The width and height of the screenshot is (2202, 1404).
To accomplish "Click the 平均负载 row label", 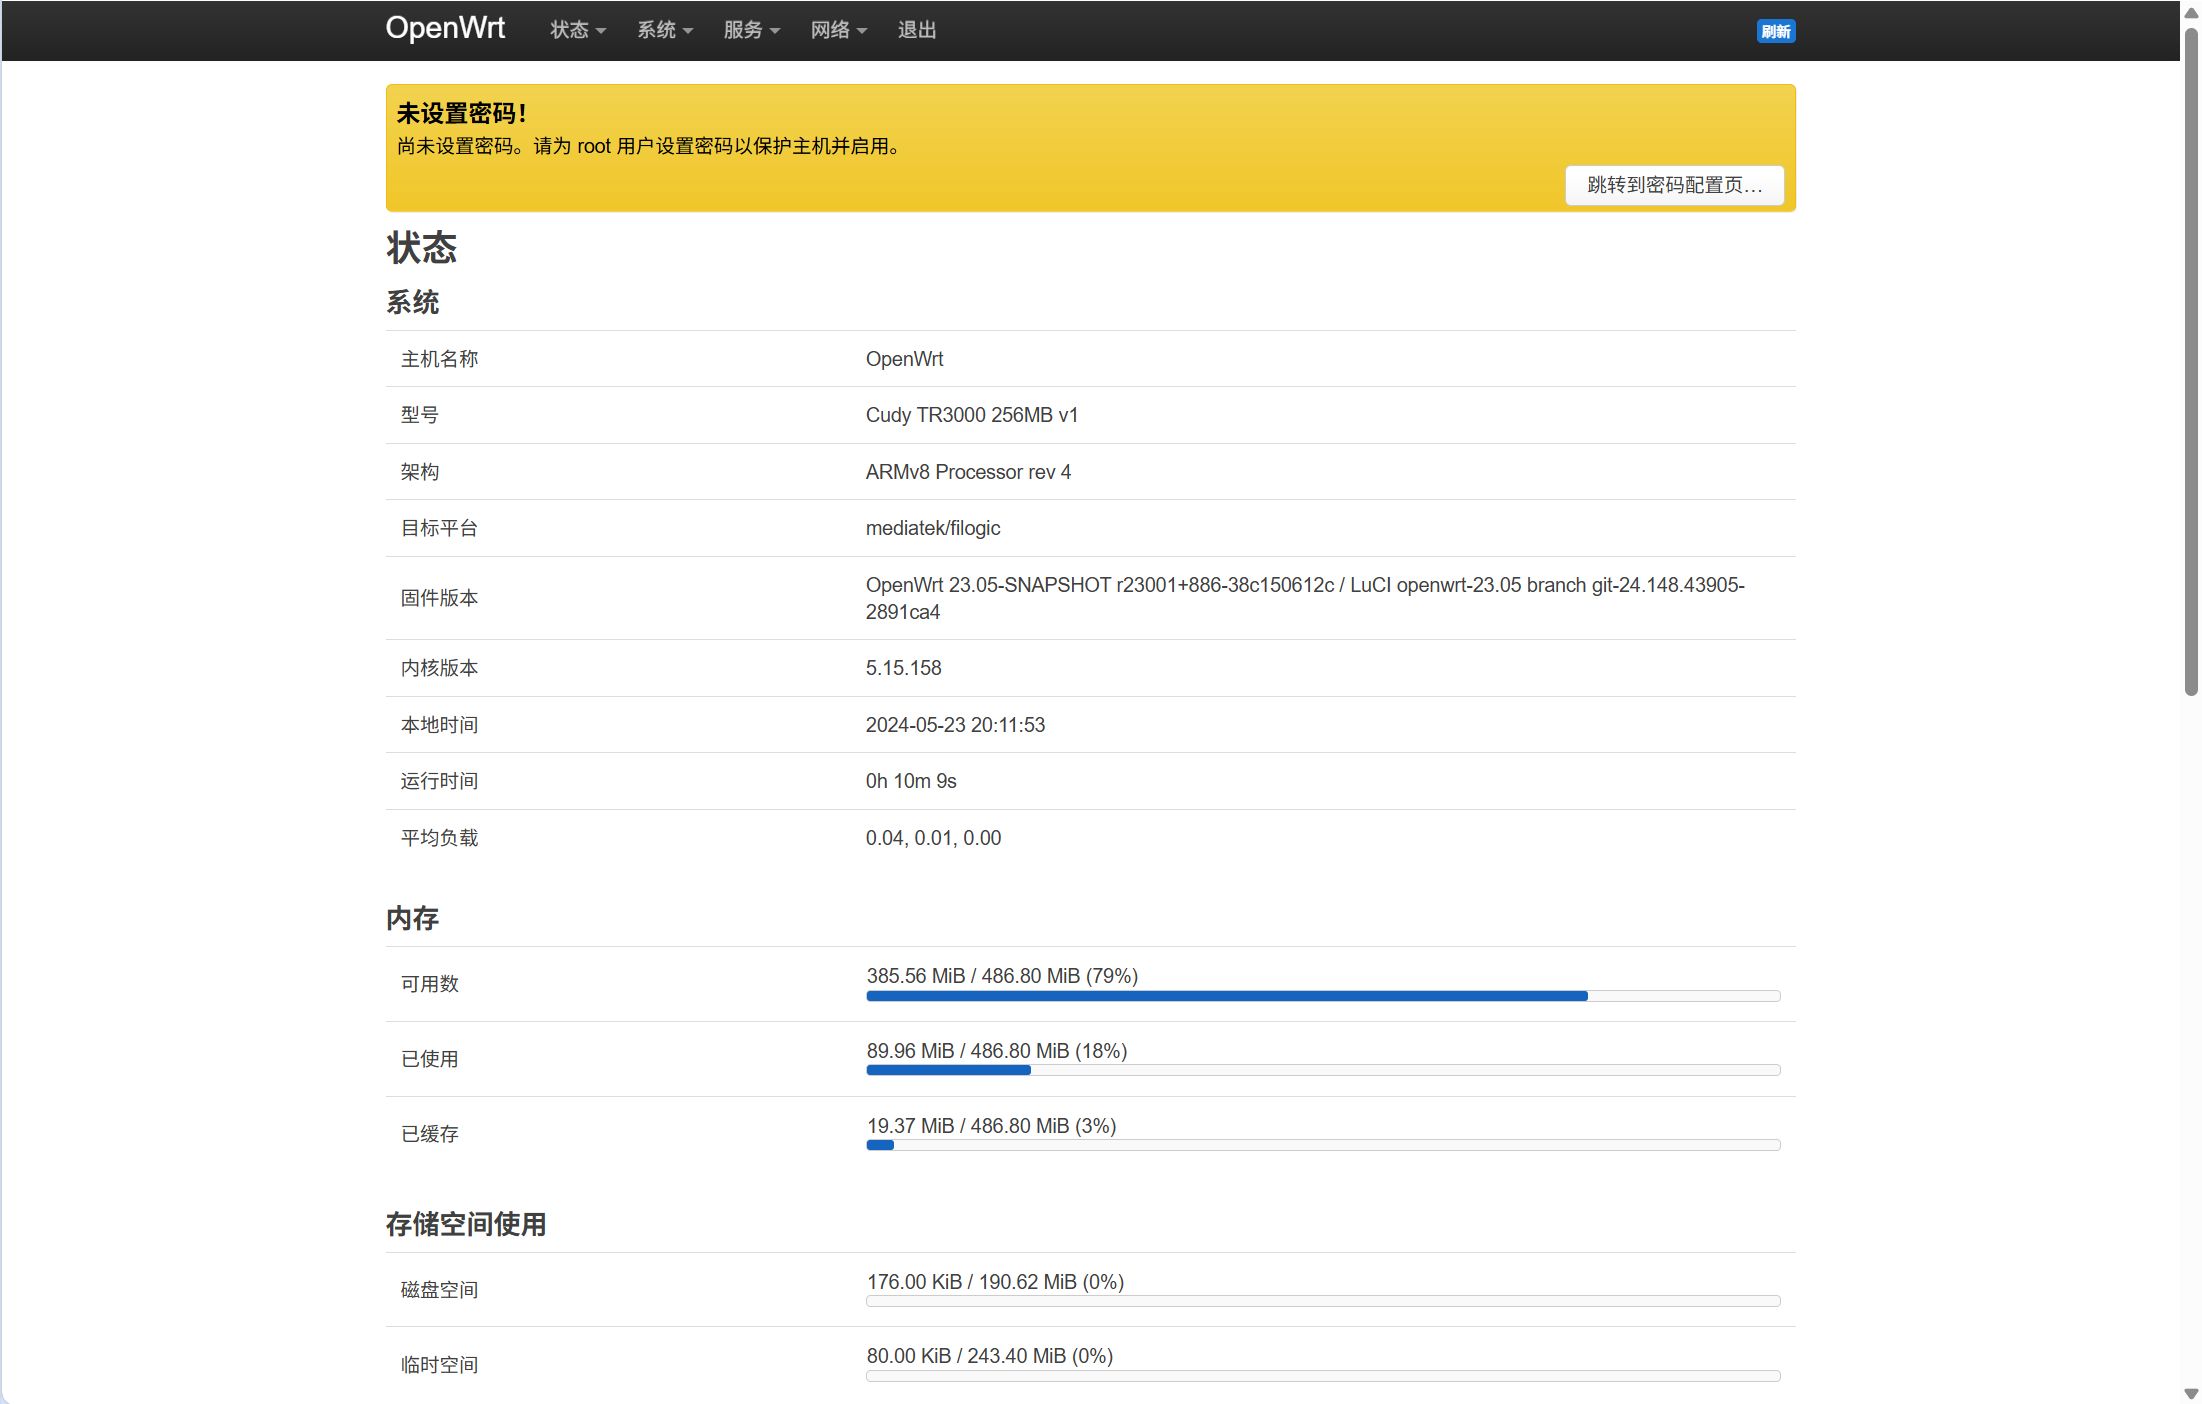I will [439, 838].
